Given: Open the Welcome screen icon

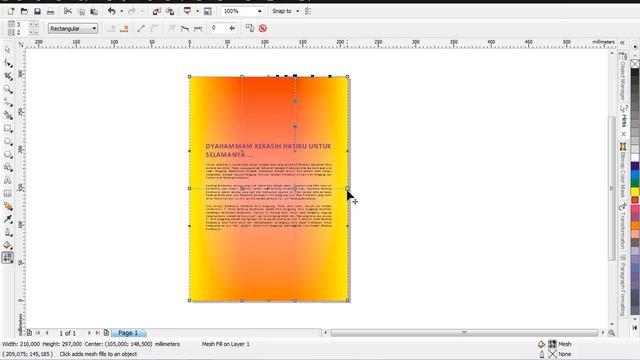Looking at the screenshot, I should coord(208,11).
